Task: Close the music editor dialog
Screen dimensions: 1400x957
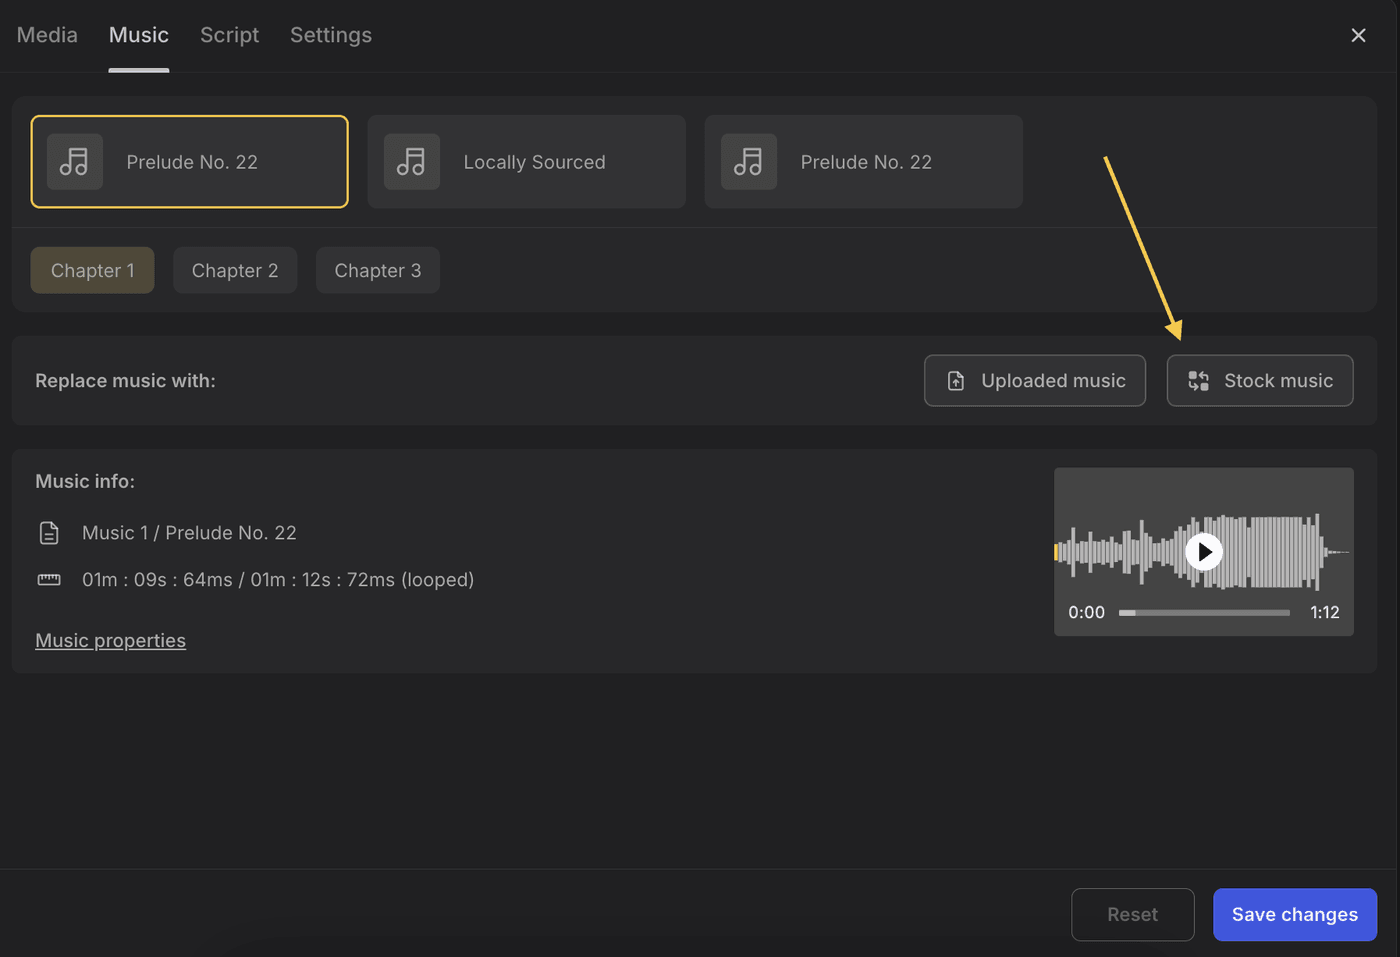Action: [1358, 35]
